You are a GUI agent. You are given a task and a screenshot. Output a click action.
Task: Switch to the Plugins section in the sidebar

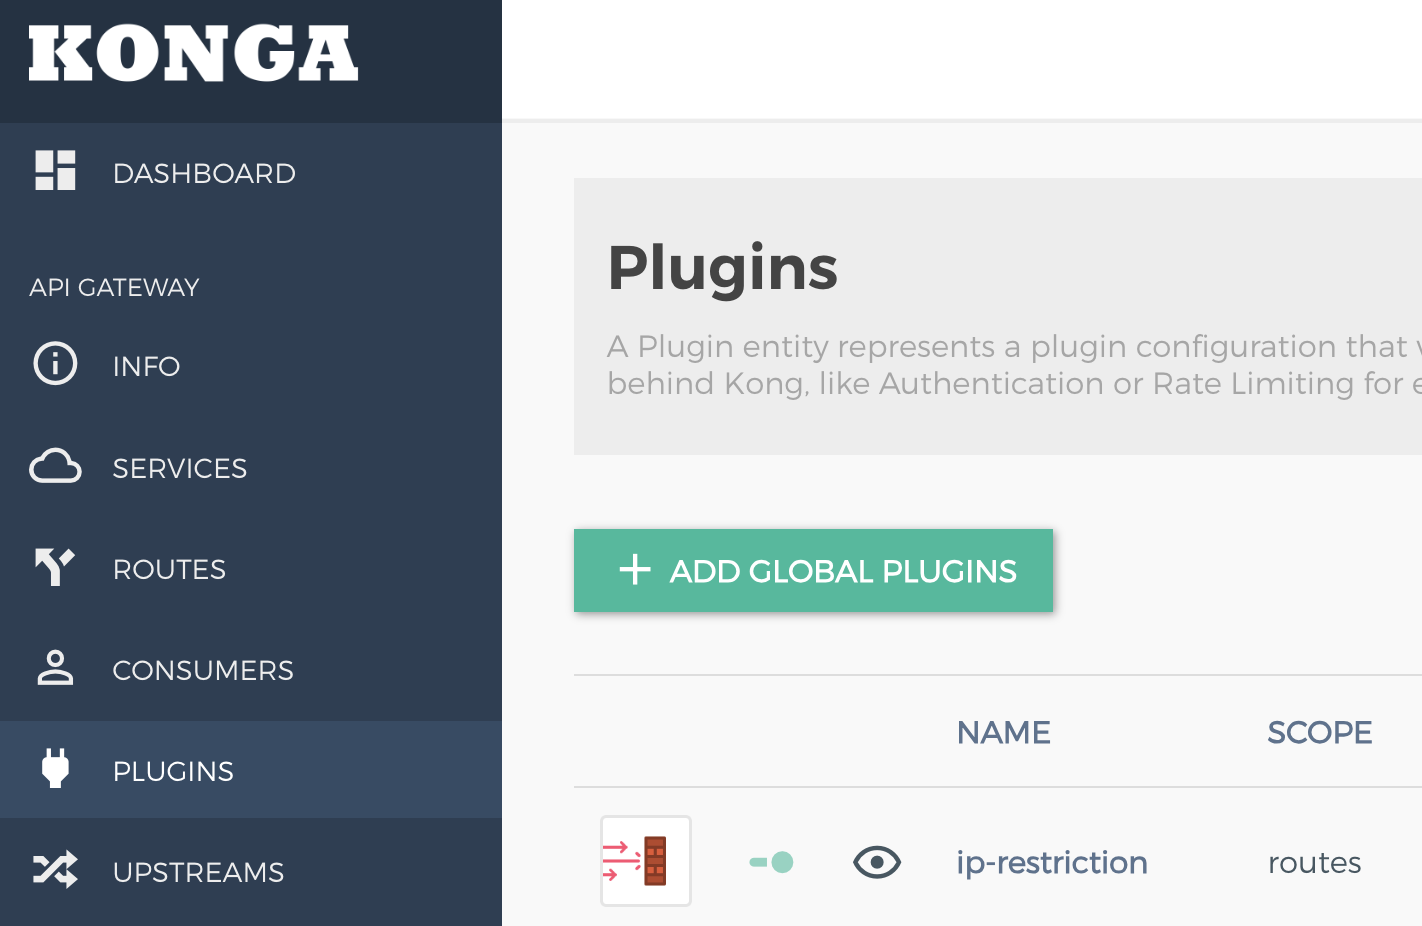coord(173,771)
